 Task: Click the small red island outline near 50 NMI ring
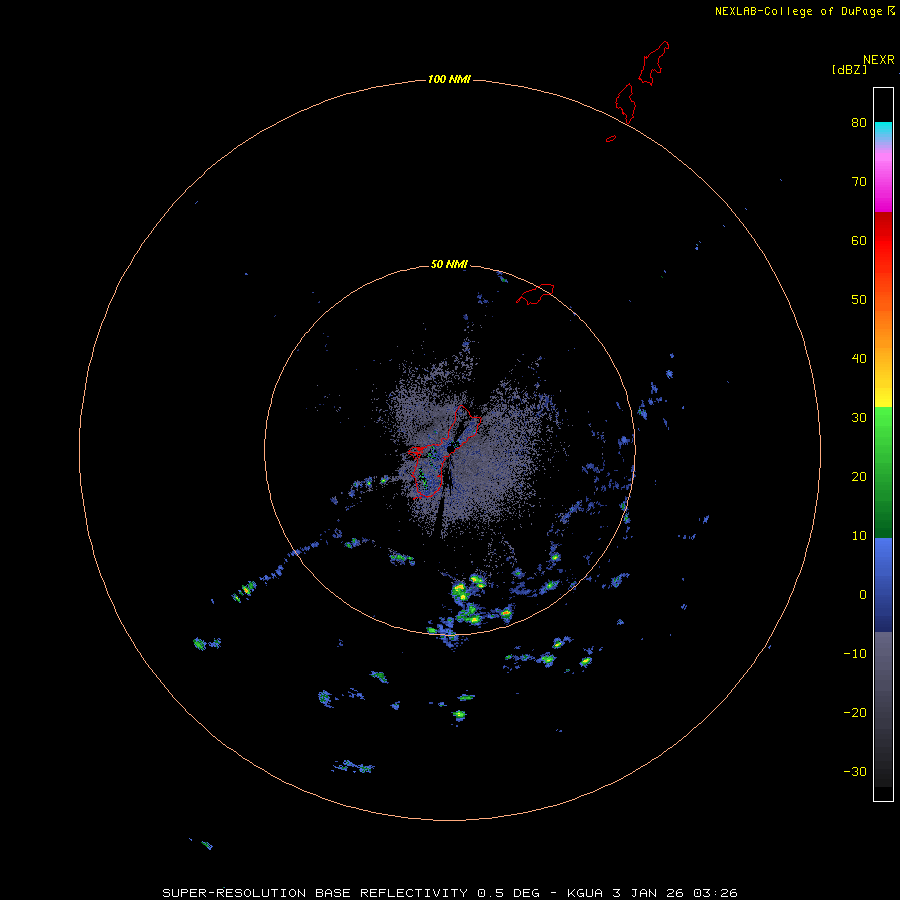click(535, 293)
